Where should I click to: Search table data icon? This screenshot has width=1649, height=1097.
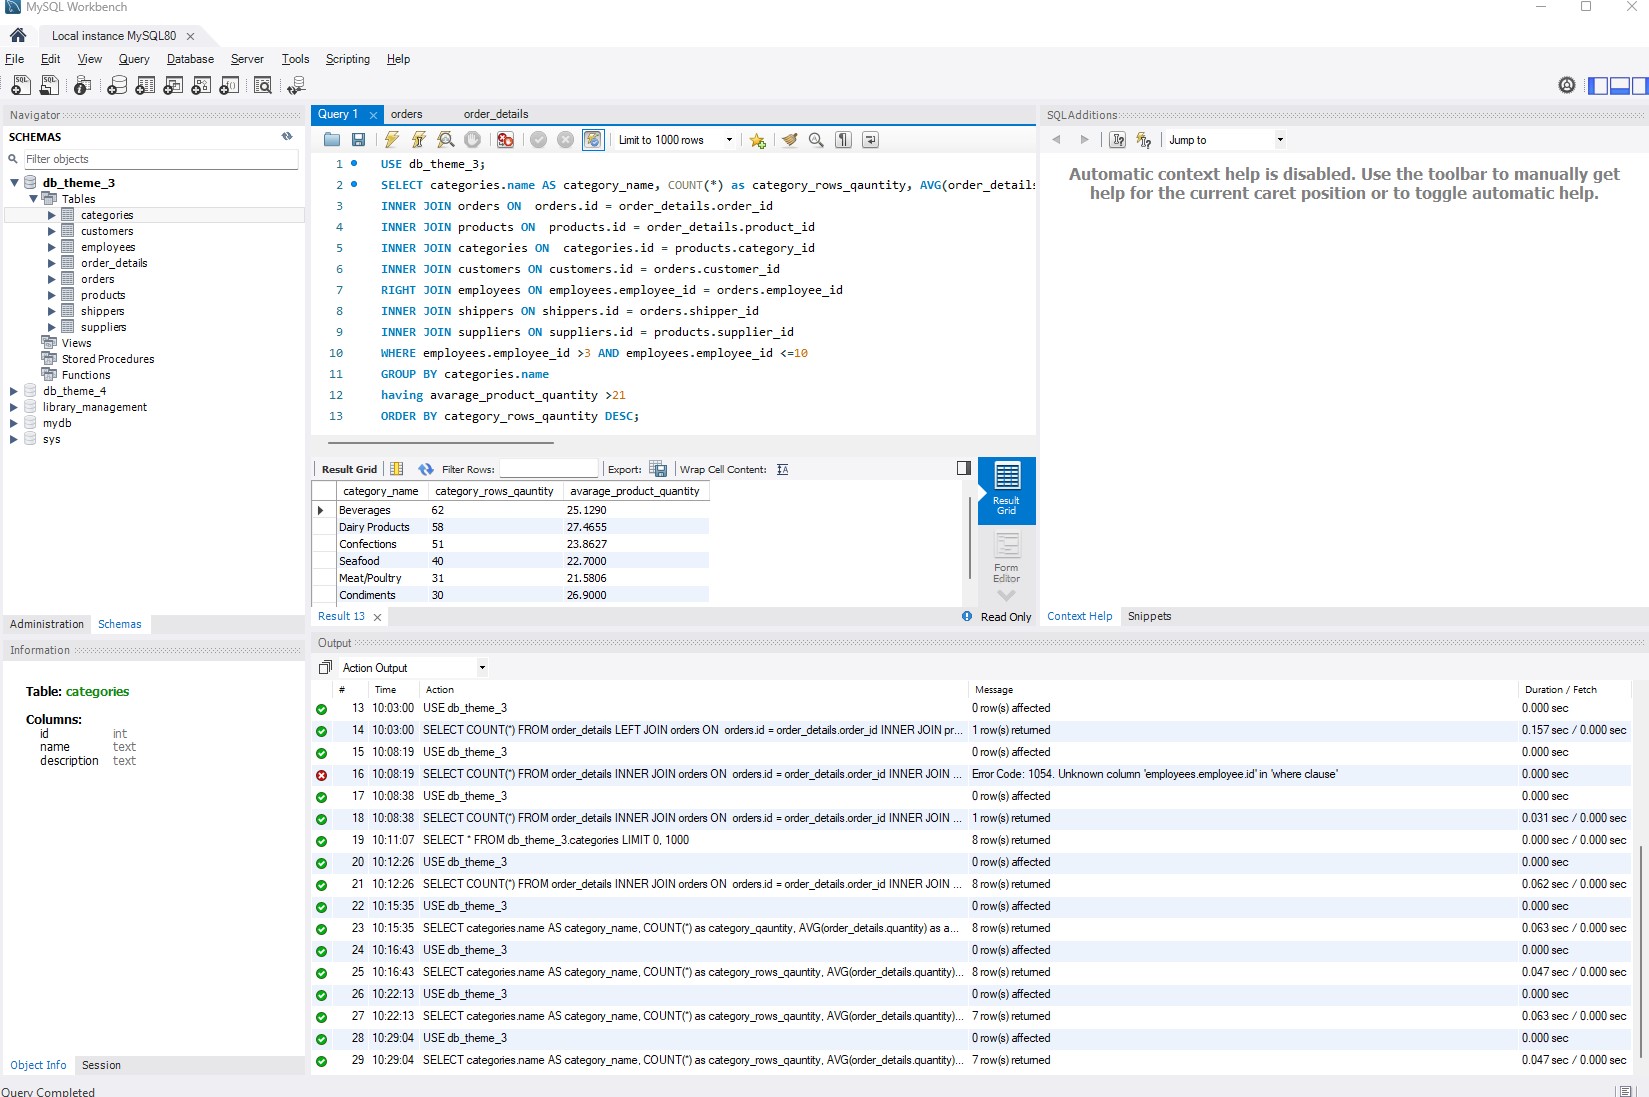[x=263, y=86]
